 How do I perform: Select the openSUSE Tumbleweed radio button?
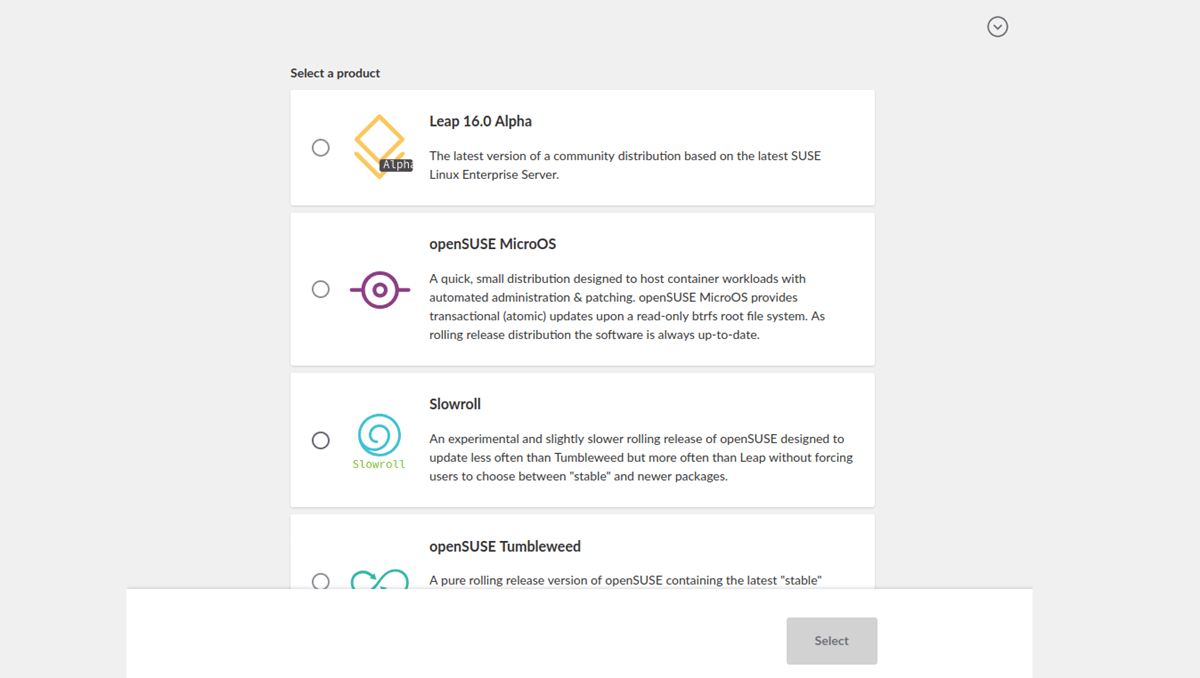click(320, 581)
